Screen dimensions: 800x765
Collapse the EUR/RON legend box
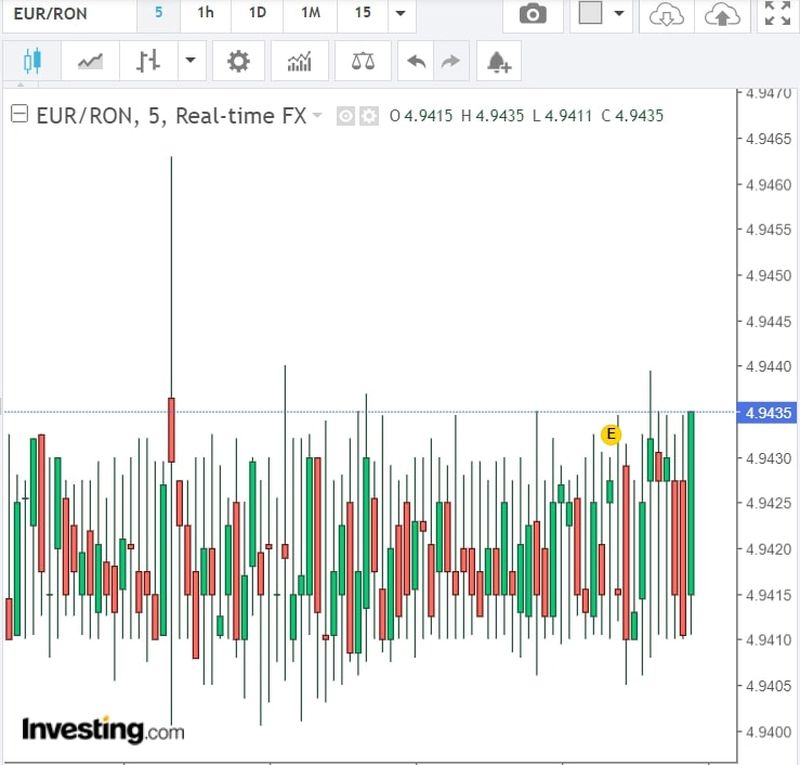19,115
